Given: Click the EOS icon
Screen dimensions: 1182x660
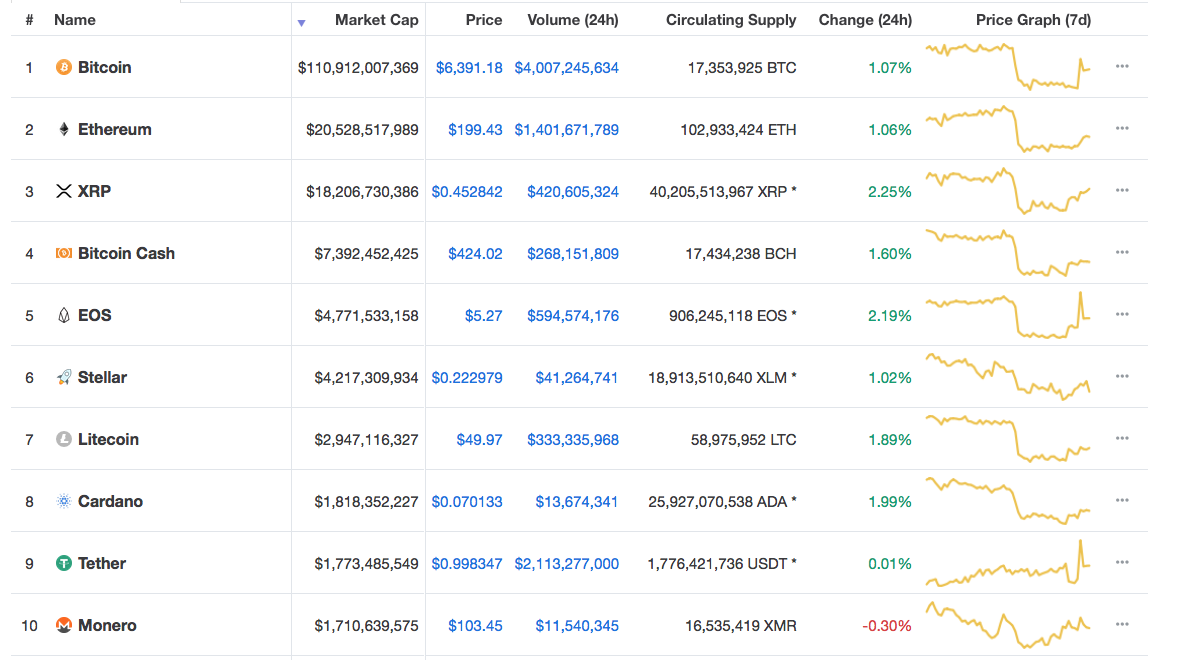Looking at the screenshot, I should pyautogui.click(x=62, y=315).
